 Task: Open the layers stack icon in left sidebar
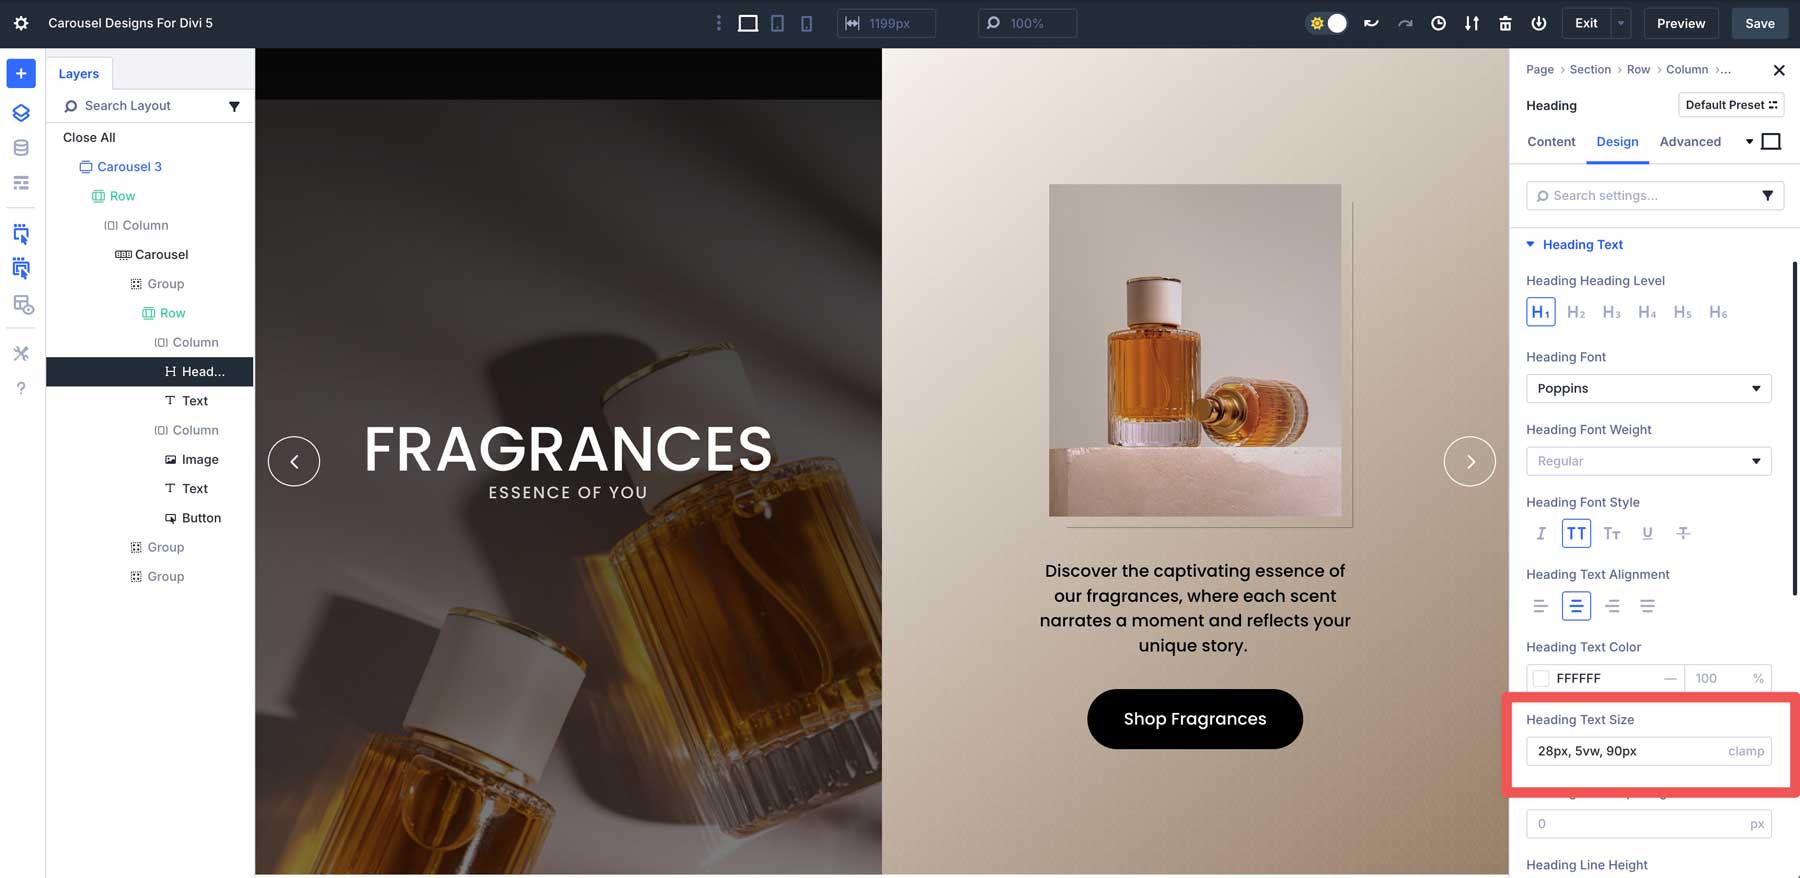tap(21, 113)
